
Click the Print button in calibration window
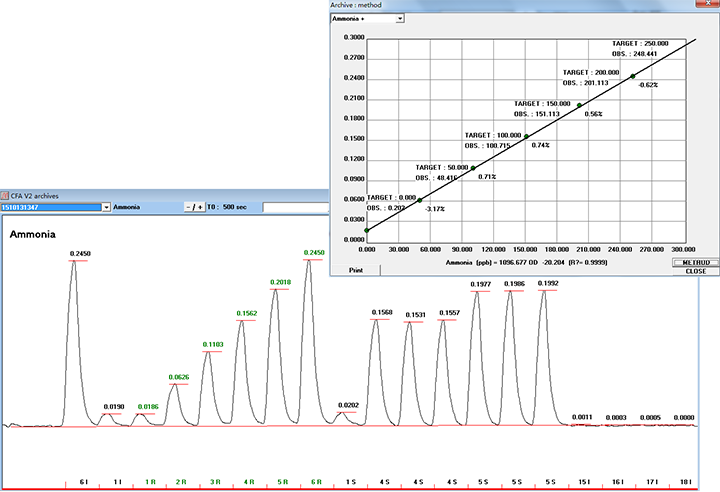(x=355, y=270)
